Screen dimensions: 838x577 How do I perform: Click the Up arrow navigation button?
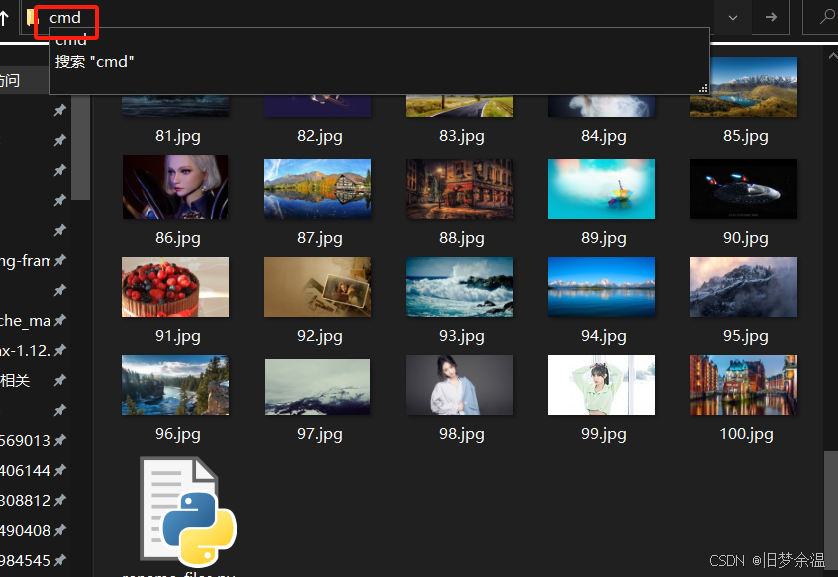click(5, 17)
